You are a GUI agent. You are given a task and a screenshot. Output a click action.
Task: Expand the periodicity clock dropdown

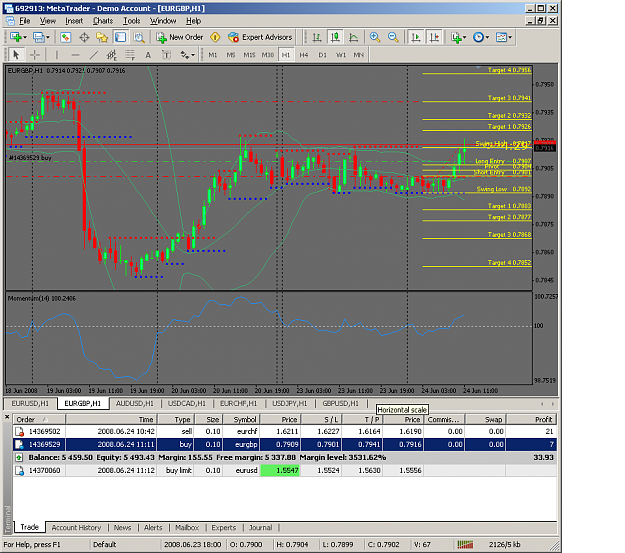tap(487, 37)
